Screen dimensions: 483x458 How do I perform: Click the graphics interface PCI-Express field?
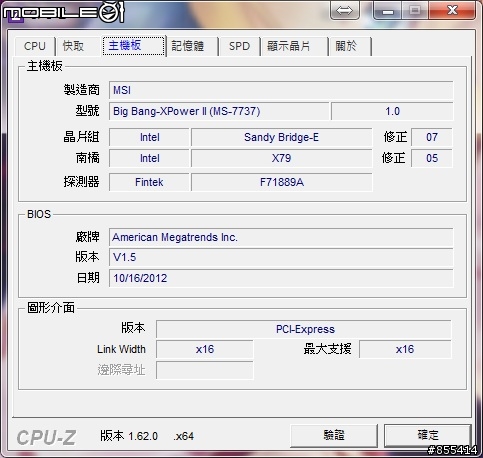pyautogui.click(x=304, y=329)
